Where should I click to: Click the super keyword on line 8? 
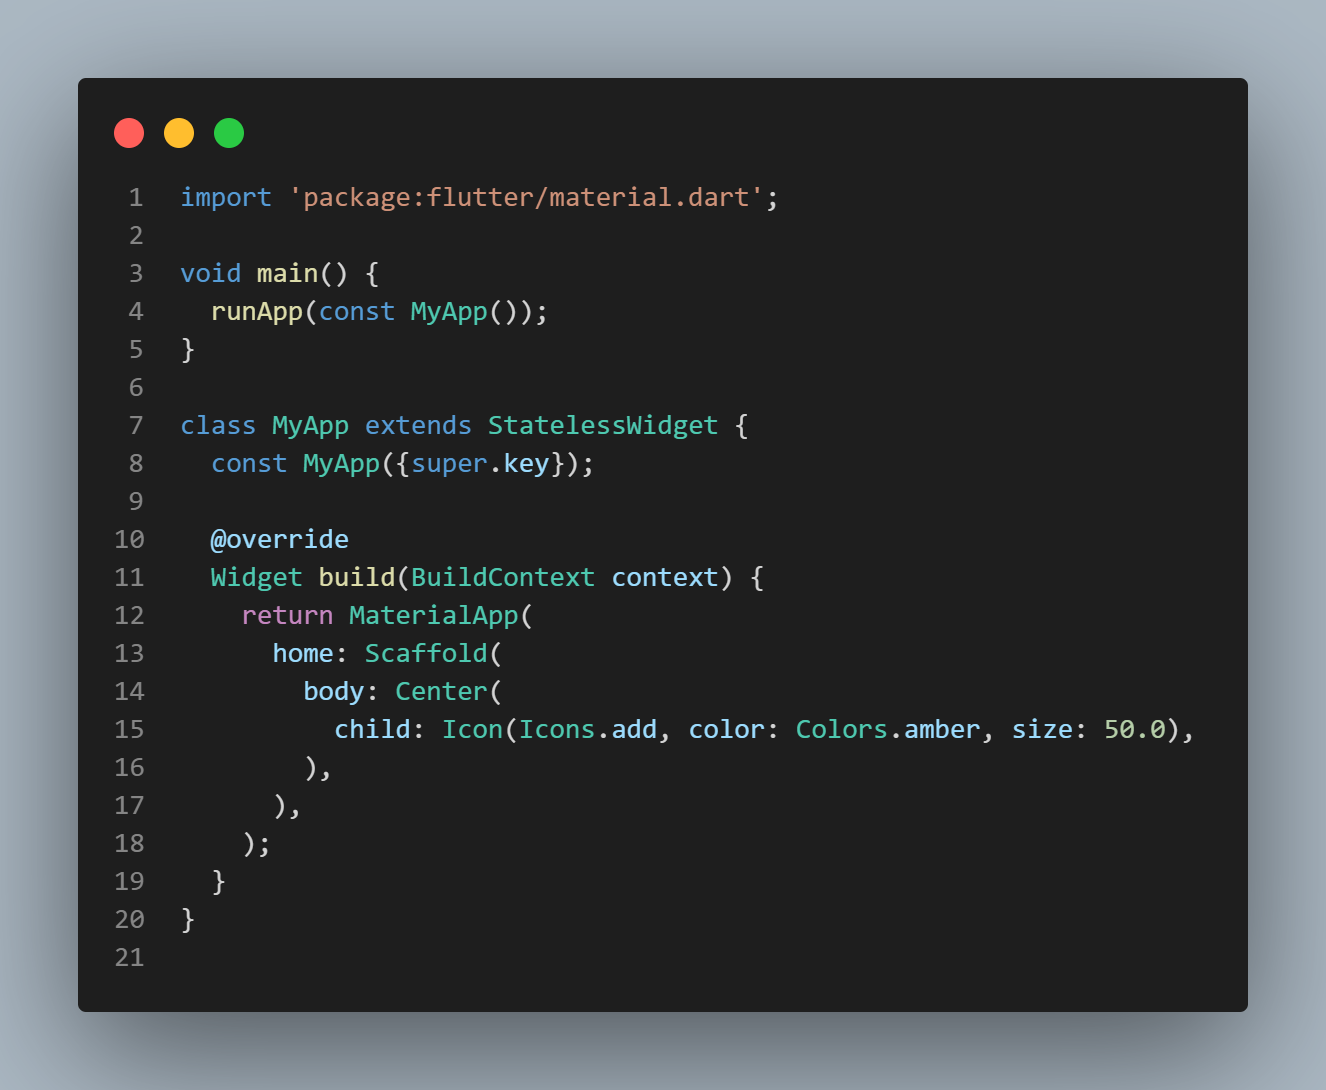[x=449, y=463]
